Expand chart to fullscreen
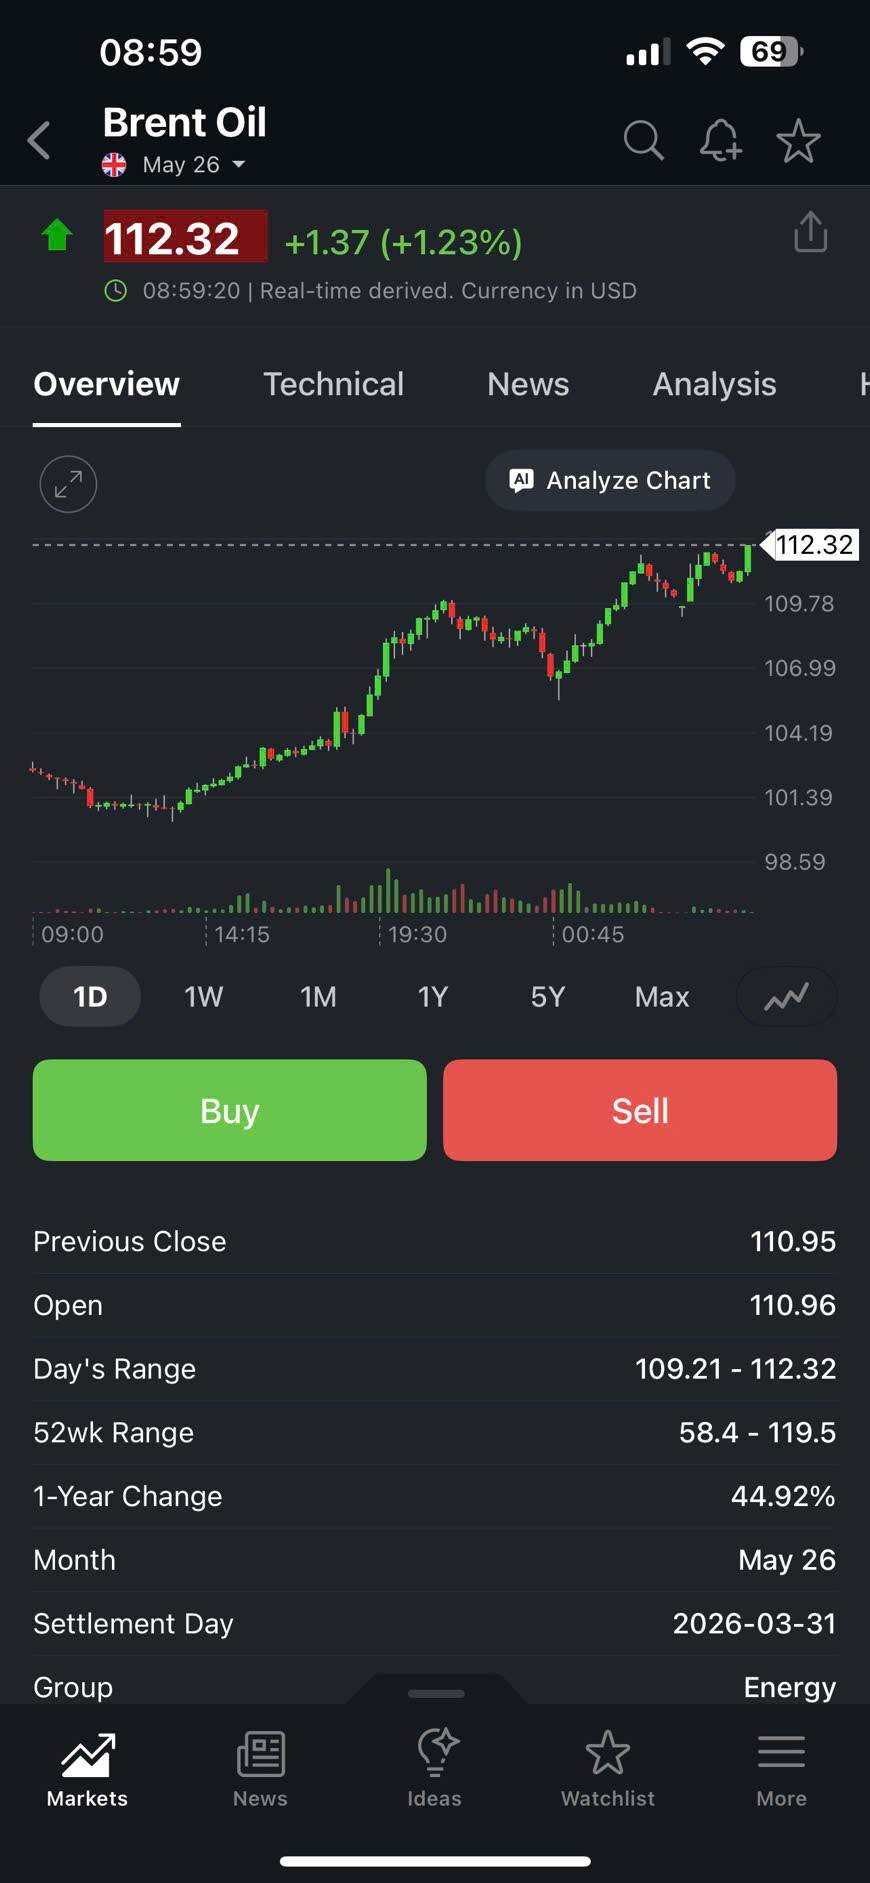 click(68, 484)
